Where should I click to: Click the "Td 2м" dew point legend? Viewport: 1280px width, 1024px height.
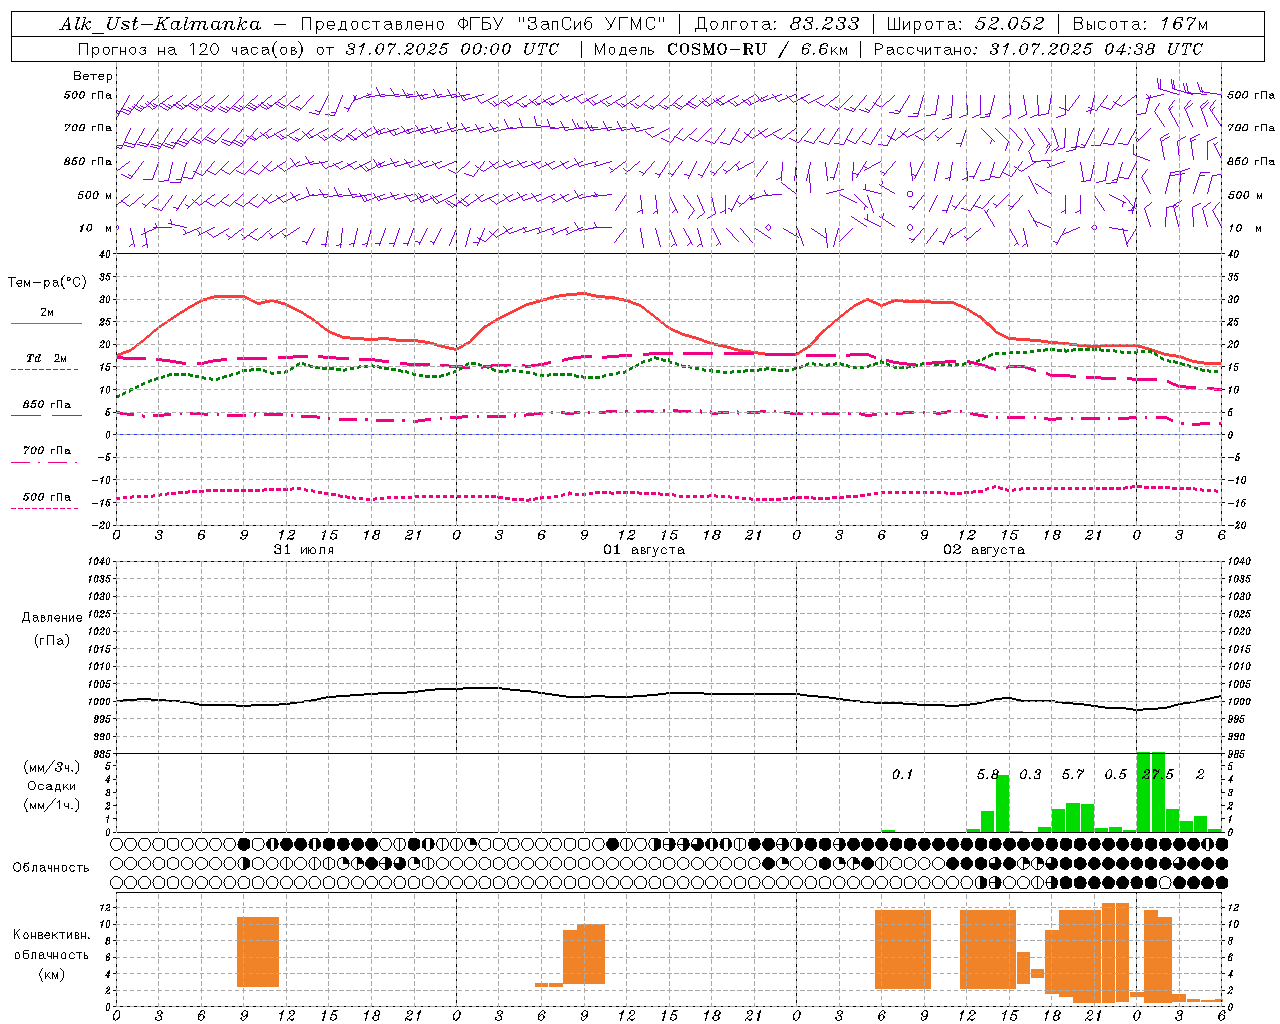[x=47, y=358]
